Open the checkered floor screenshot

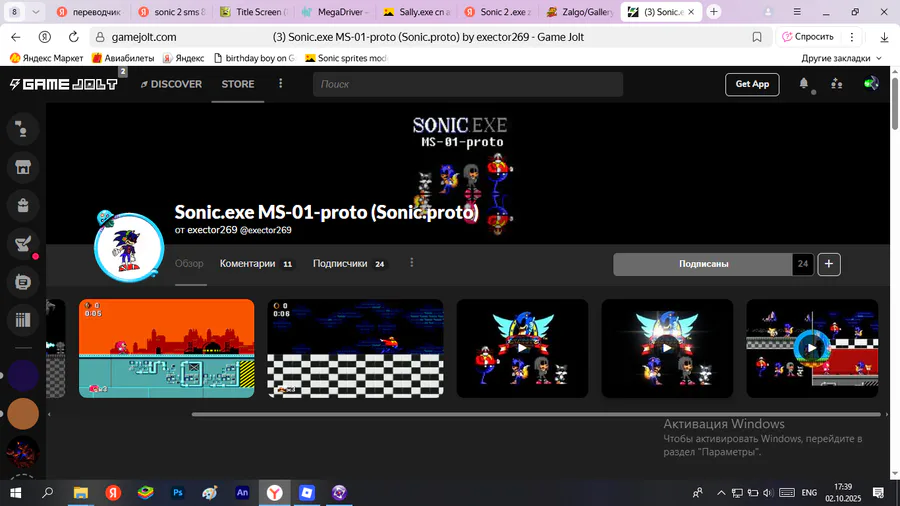(x=355, y=348)
